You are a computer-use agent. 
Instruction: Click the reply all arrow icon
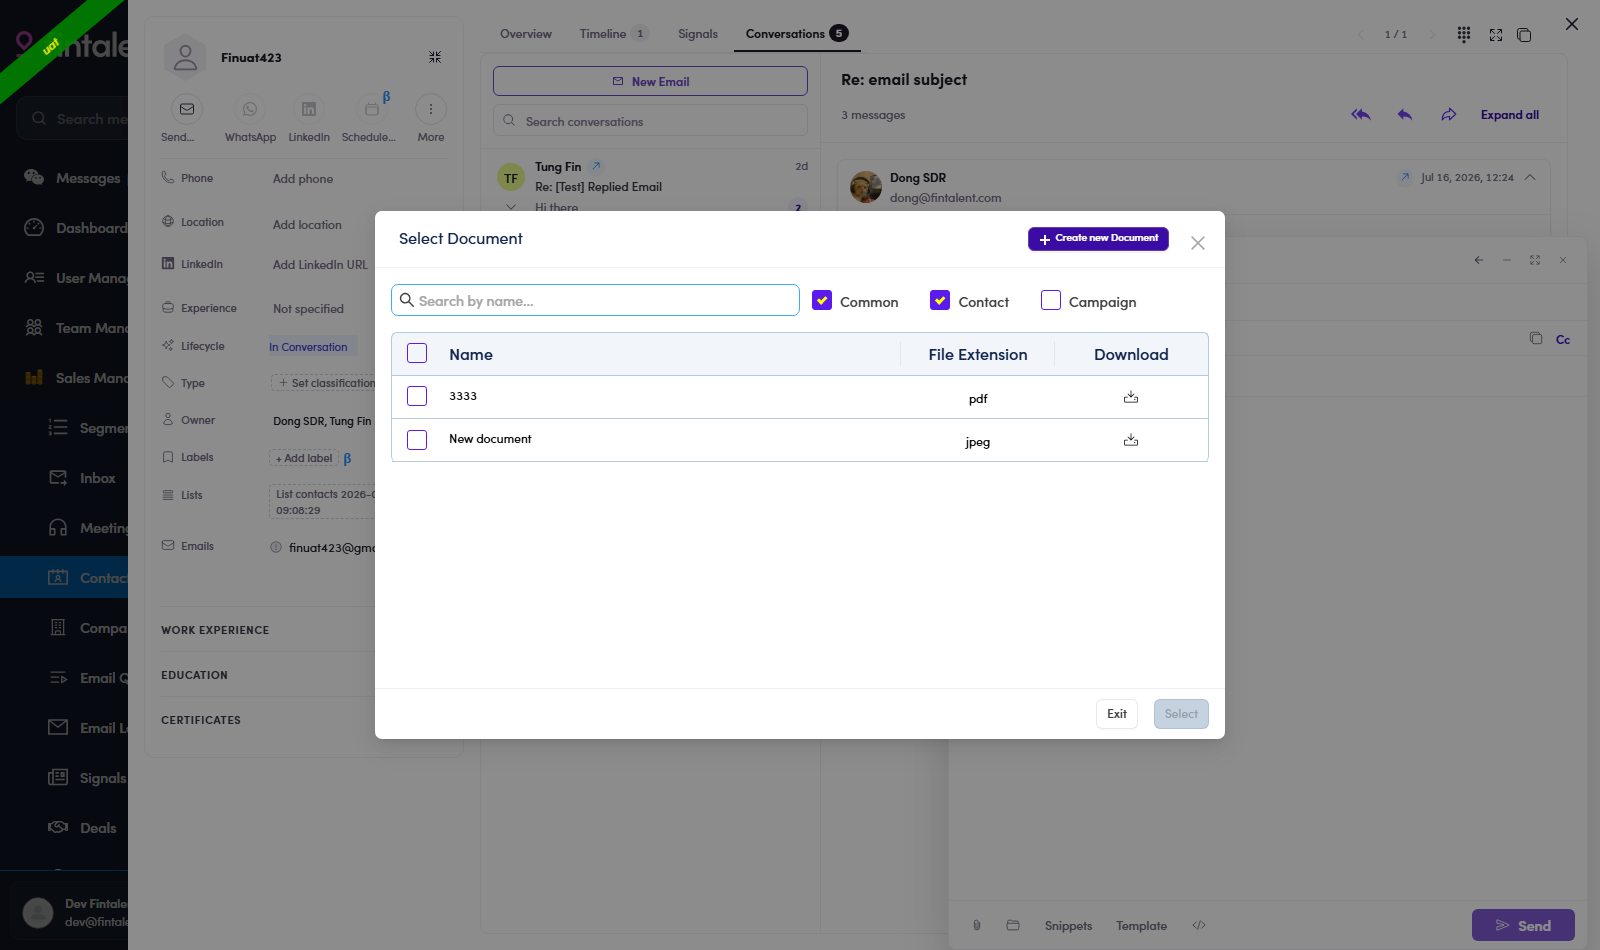click(1361, 115)
